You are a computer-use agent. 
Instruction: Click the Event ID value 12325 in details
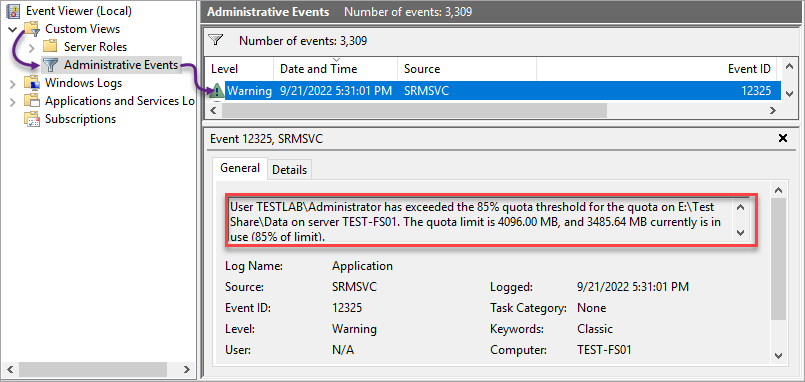tap(347, 308)
